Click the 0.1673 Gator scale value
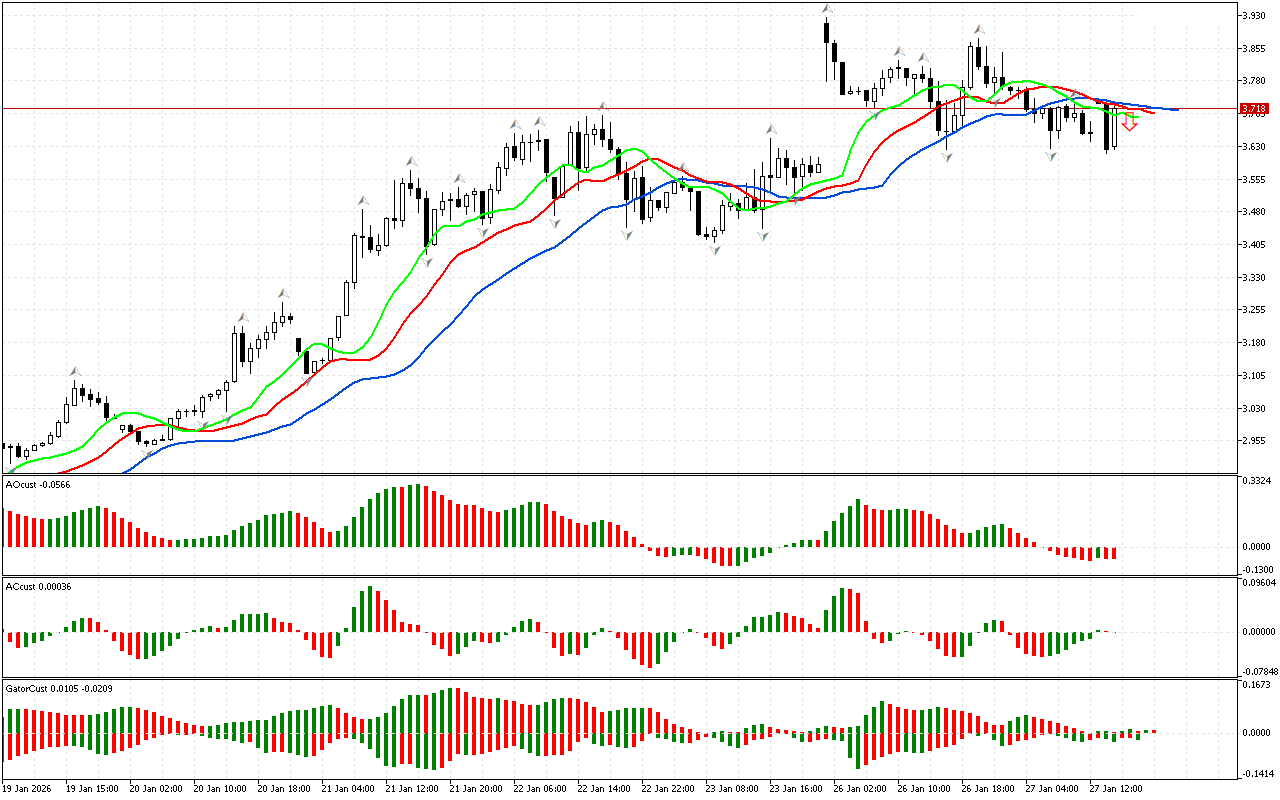The height and width of the screenshot is (800, 1280). 1256,686
